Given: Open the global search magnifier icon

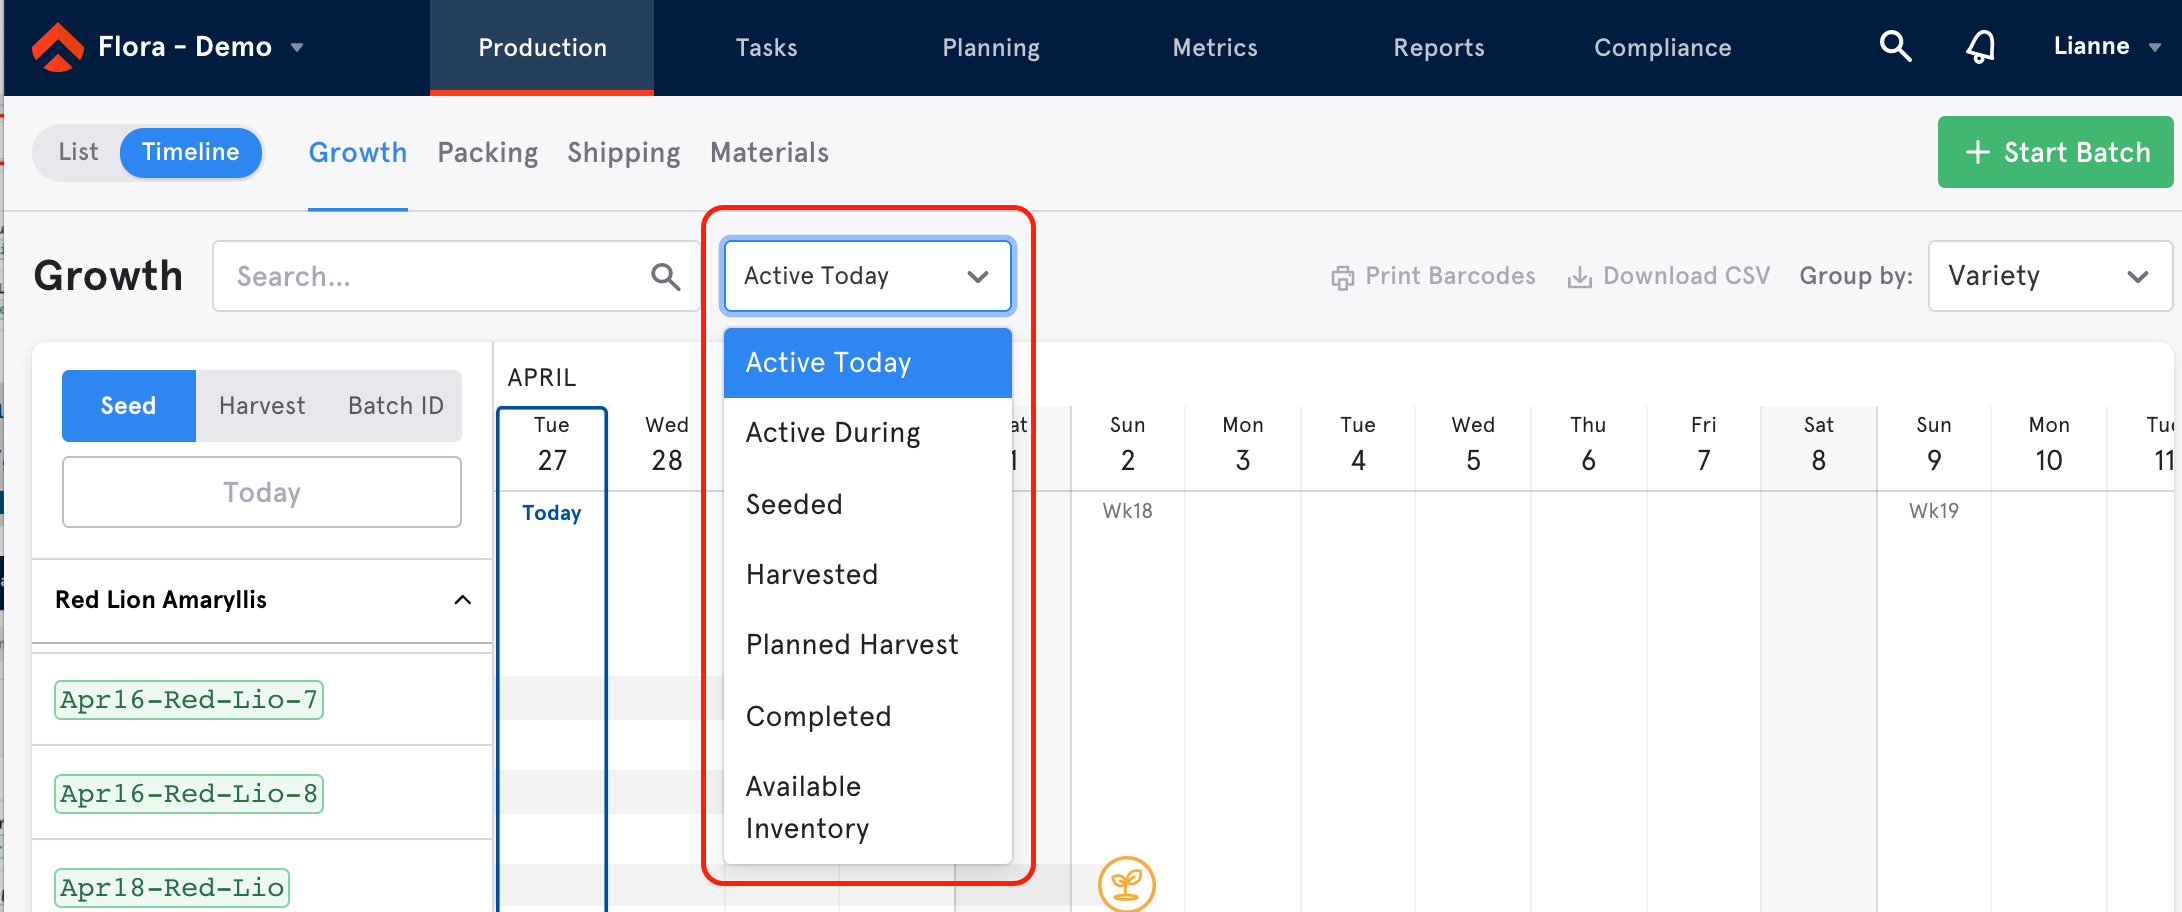Looking at the screenshot, I should click(x=1895, y=46).
